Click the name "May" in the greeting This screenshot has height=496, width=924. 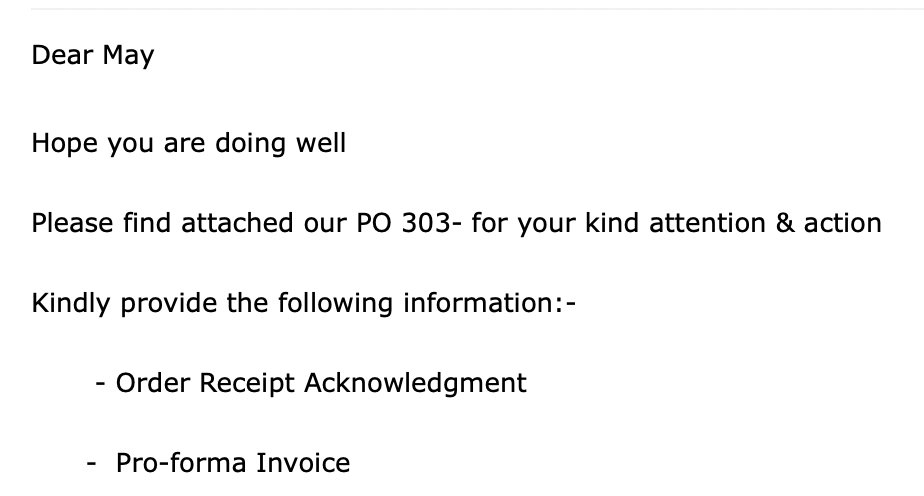coord(128,57)
